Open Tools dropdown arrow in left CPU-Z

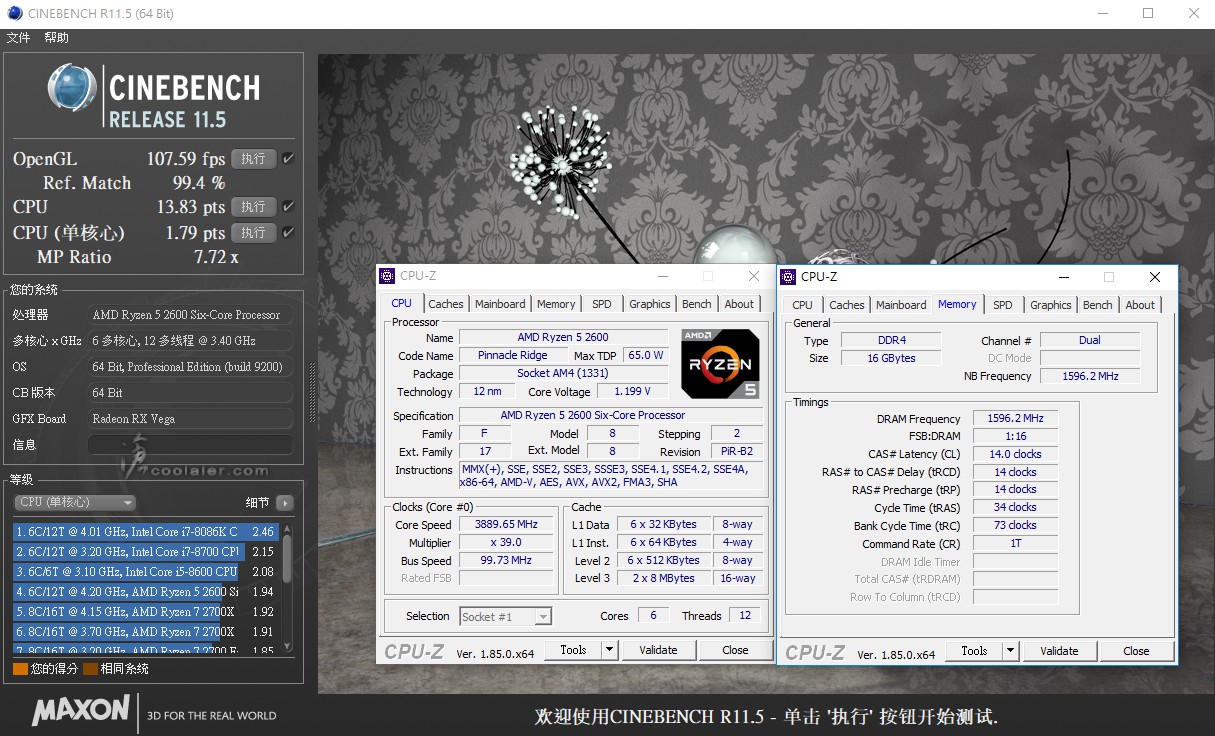(609, 650)
